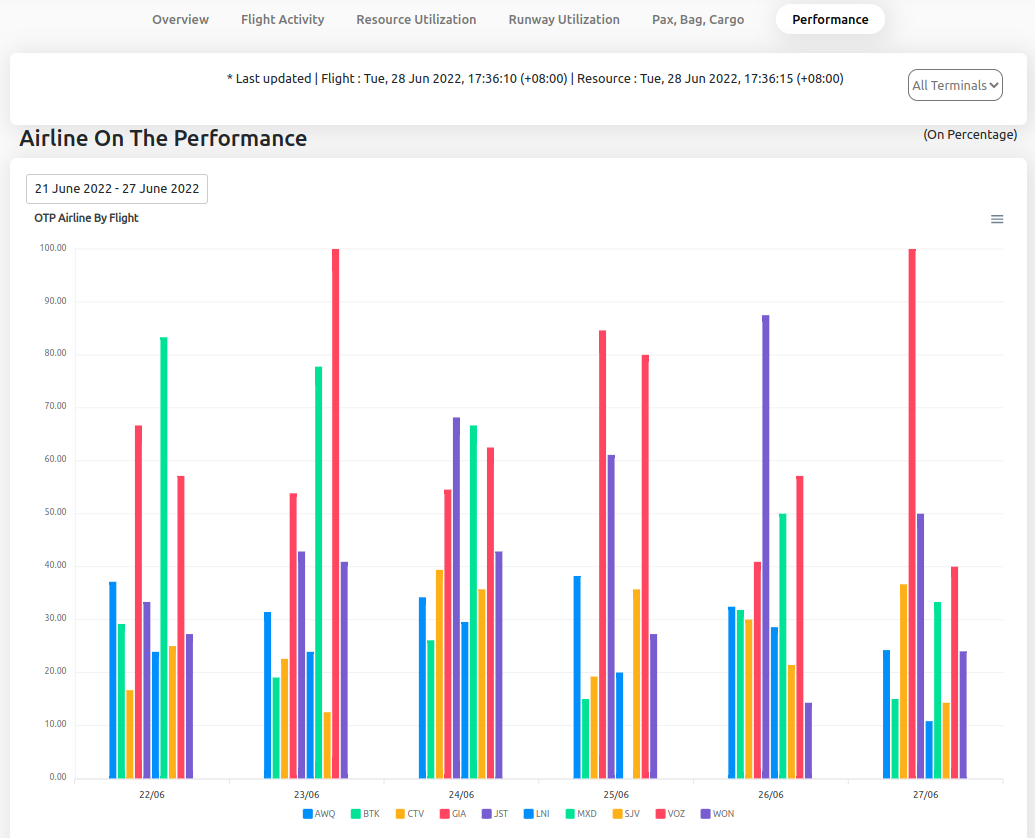The width and height of the screenshot is (1035, 838).
Task: Click the LNI legend color marker
Action: click(529, 814)
